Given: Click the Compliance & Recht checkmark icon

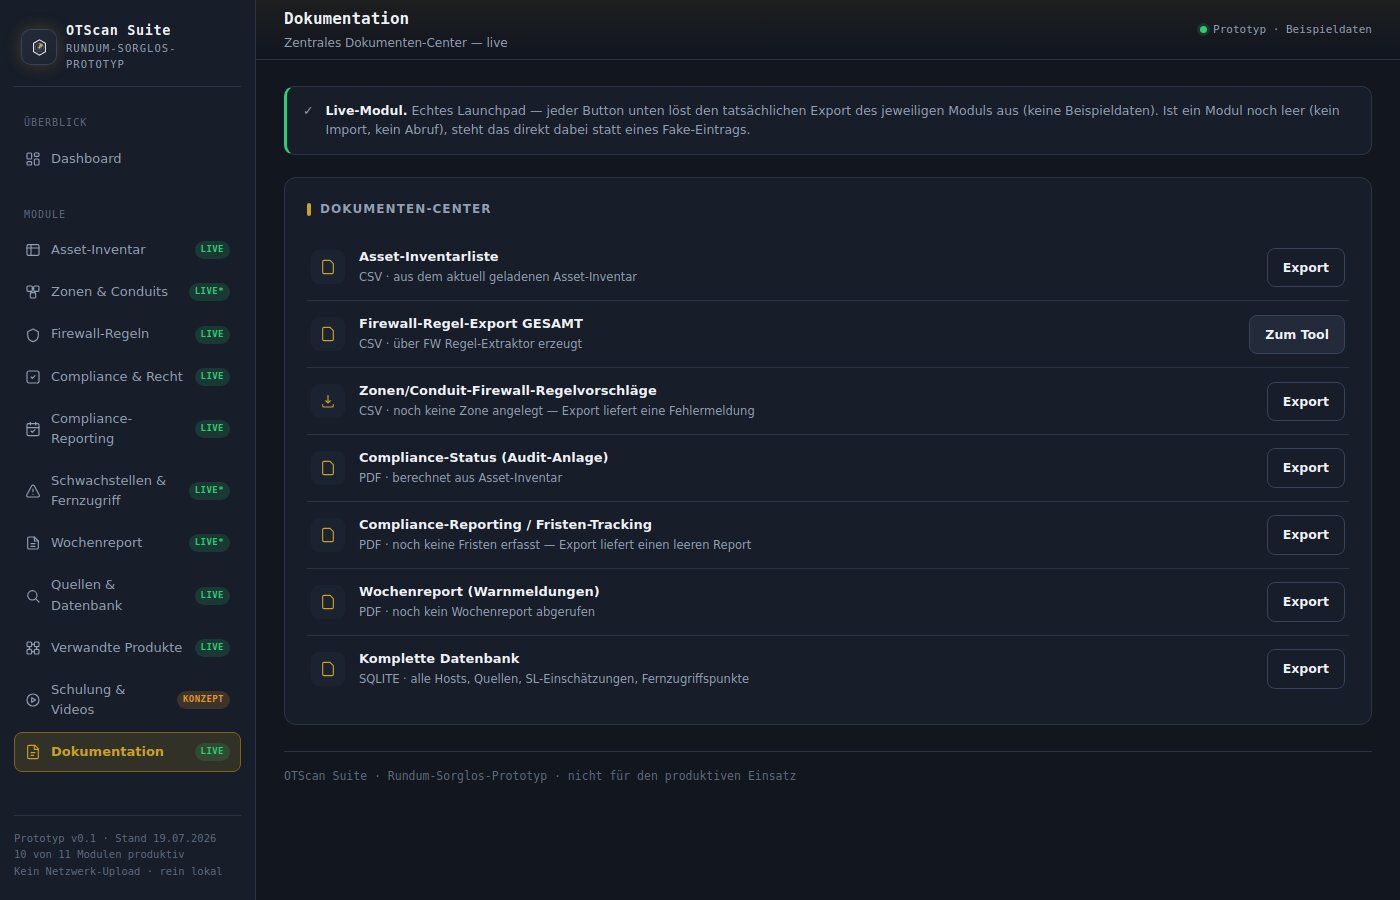Looking at the screenshot, I should click(33, 377).
